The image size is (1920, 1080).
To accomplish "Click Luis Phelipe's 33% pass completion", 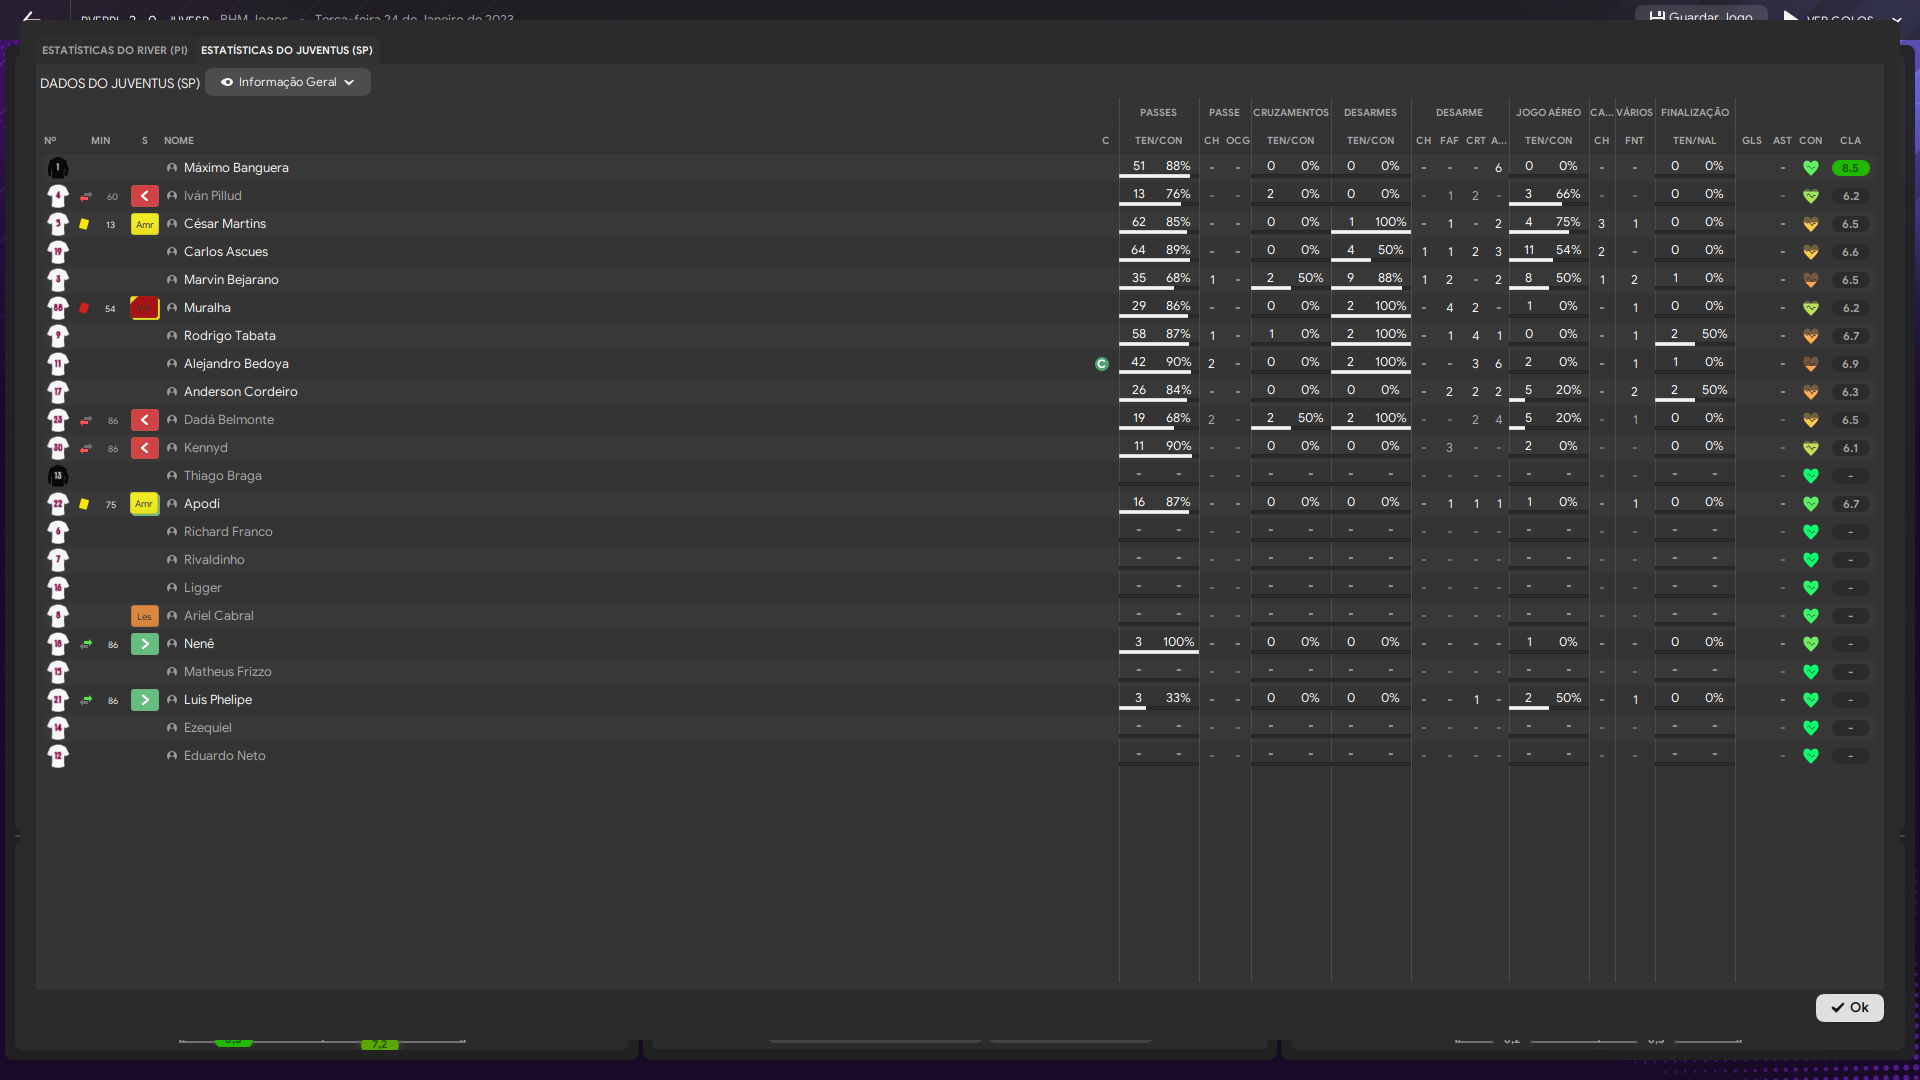I will [1178, 698].
